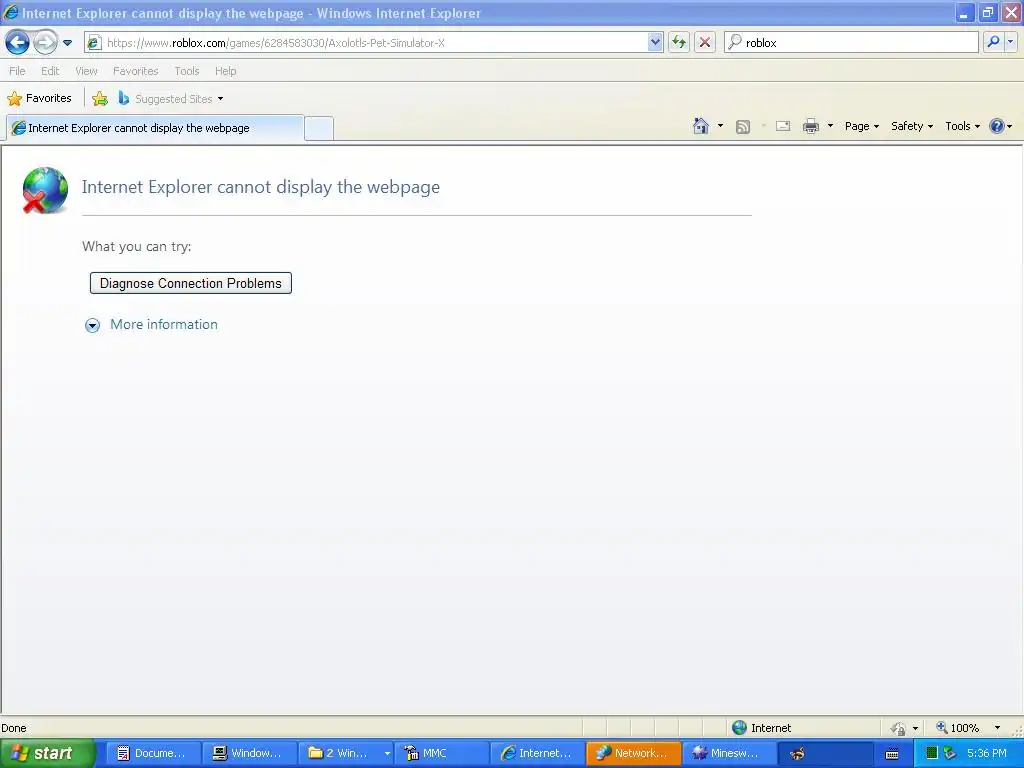Image resolution: width=1024 pixels, height=768 pixels.
Task: Click the unlabeled taskbar button with animal icon
Action: pyautogui.click(x=825, y=754)
